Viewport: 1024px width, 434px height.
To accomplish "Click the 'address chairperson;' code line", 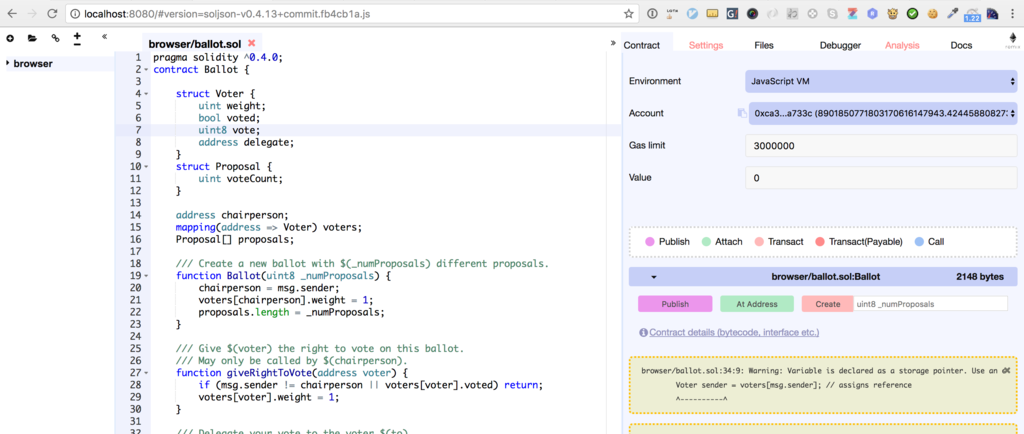I will coord(232,215).
